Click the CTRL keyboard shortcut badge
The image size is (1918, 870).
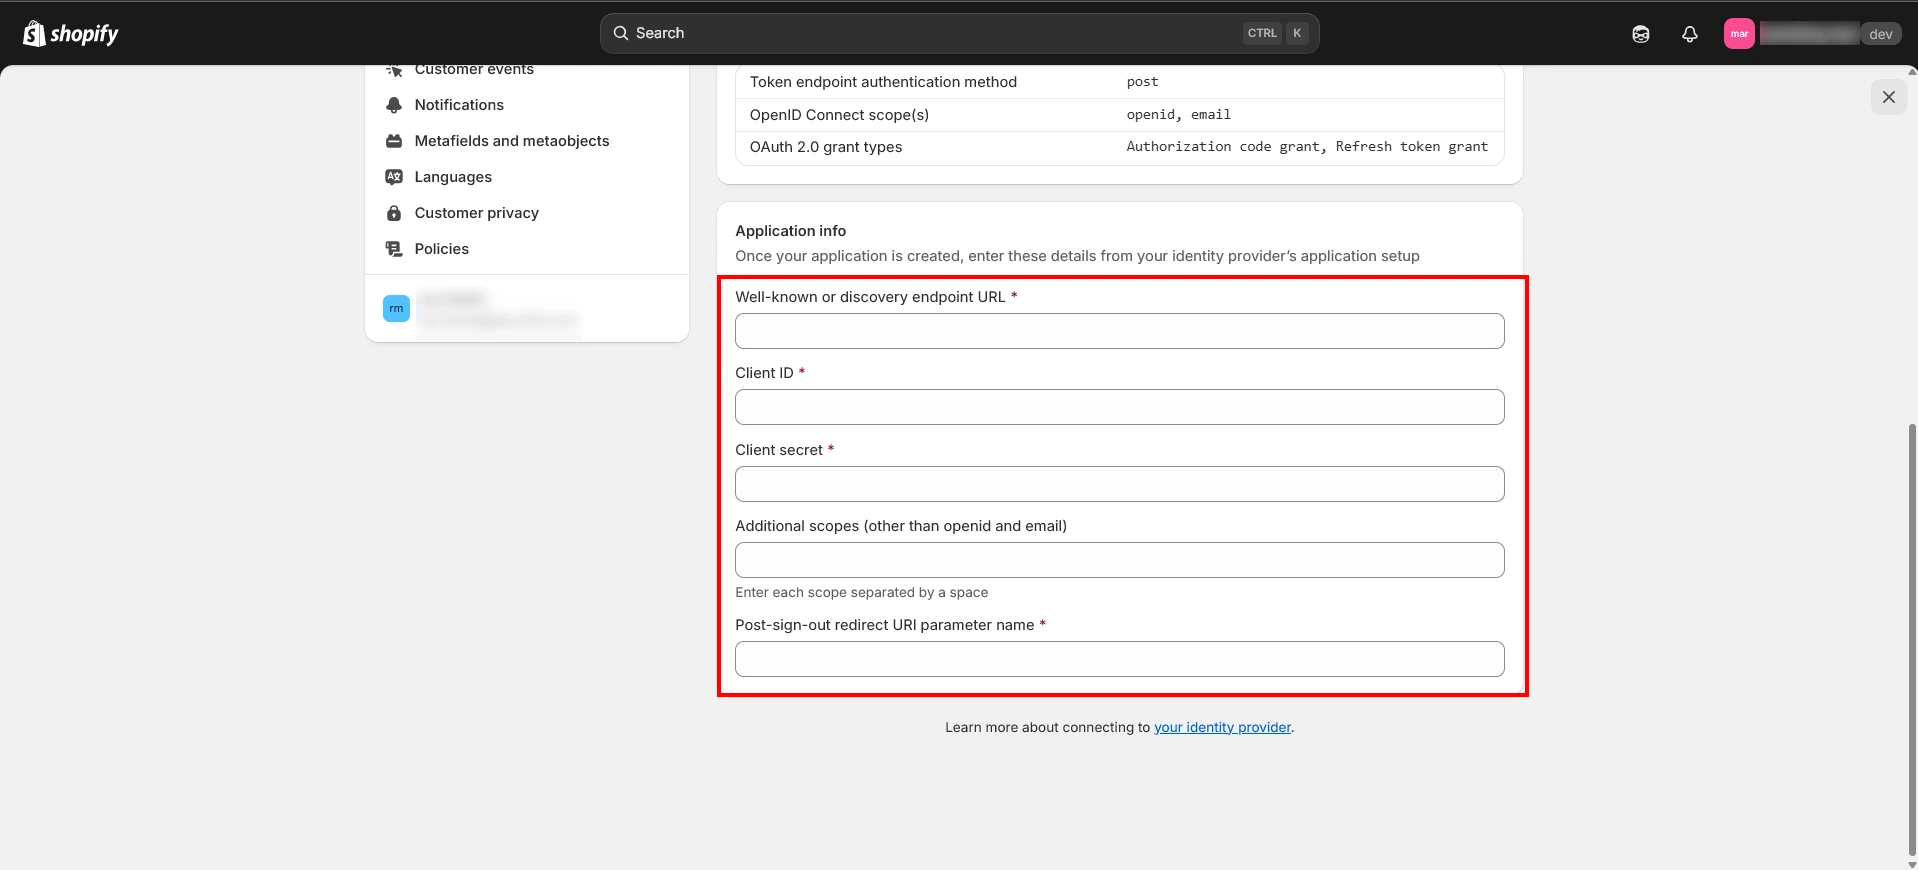pyautogui.click(x=1262, y=33)
